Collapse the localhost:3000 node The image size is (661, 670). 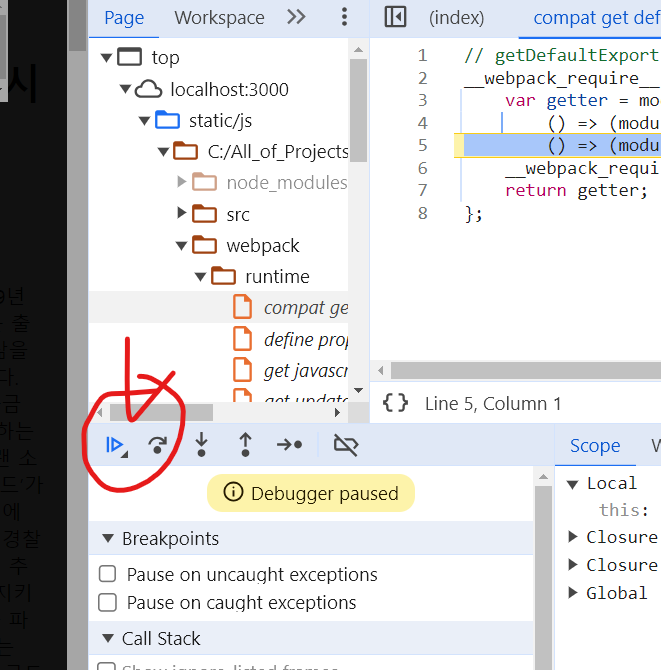pos(125,89)
